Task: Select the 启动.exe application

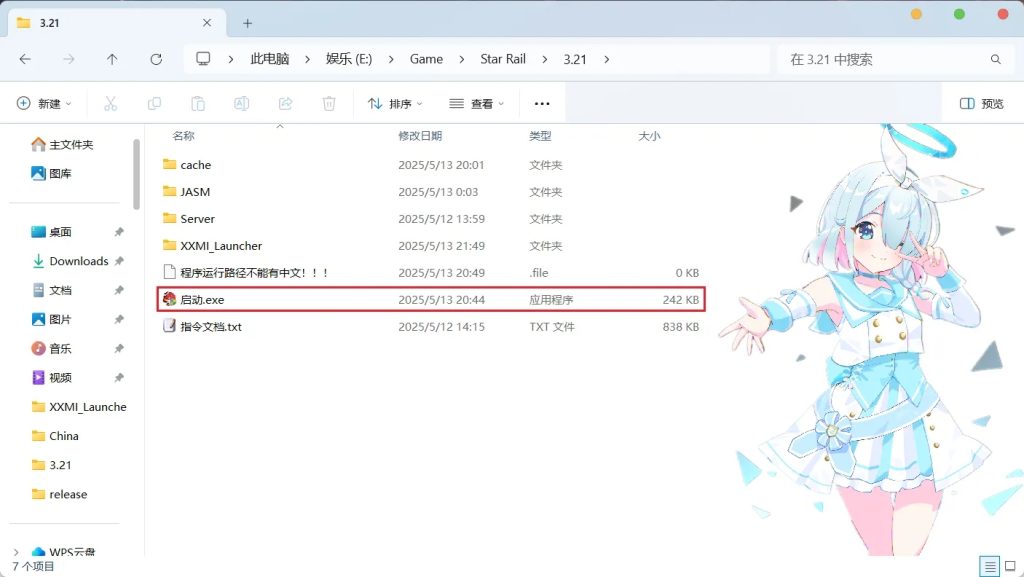Action: coord(431,300)
